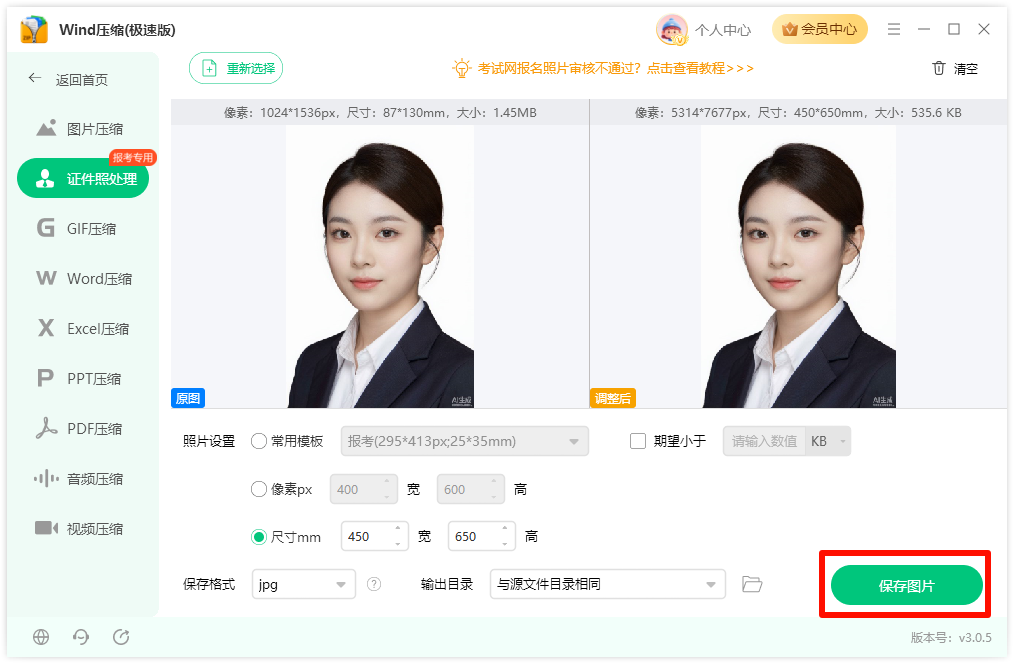Click the globe icon at bottom left

(41, 637)
